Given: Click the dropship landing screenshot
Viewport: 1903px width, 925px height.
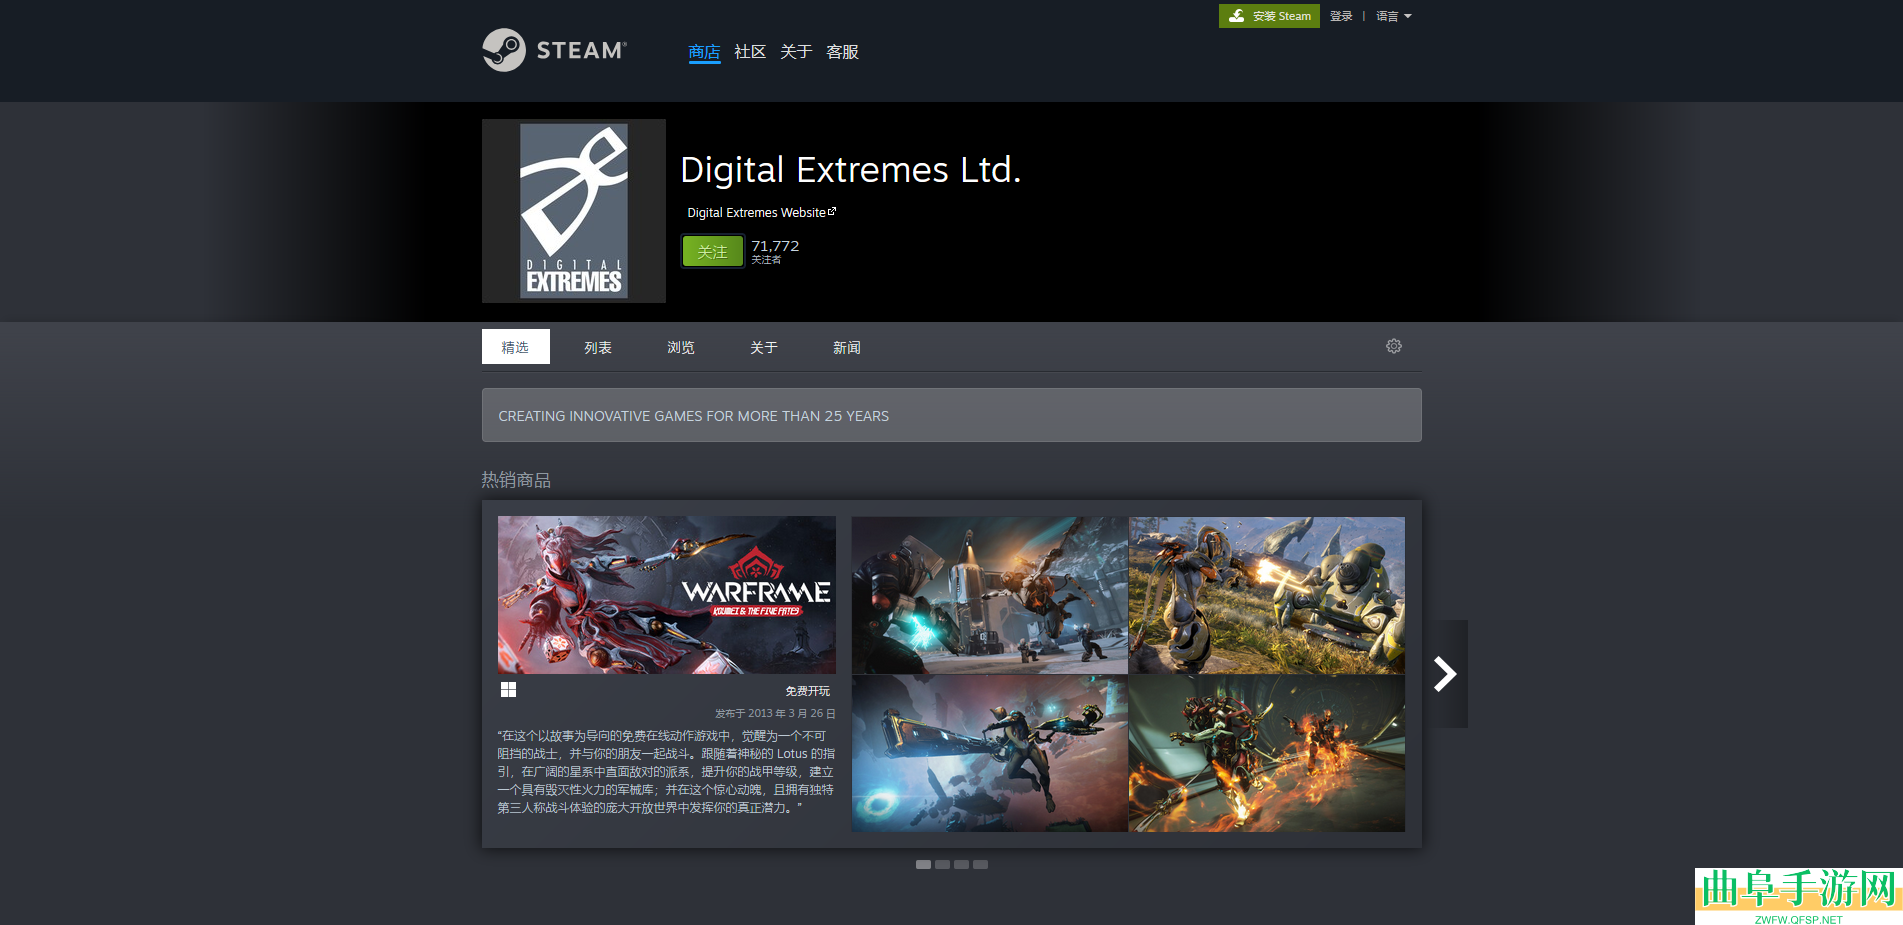Looking at the screenshot, I should pyautogui.click(x=990, y=595).
